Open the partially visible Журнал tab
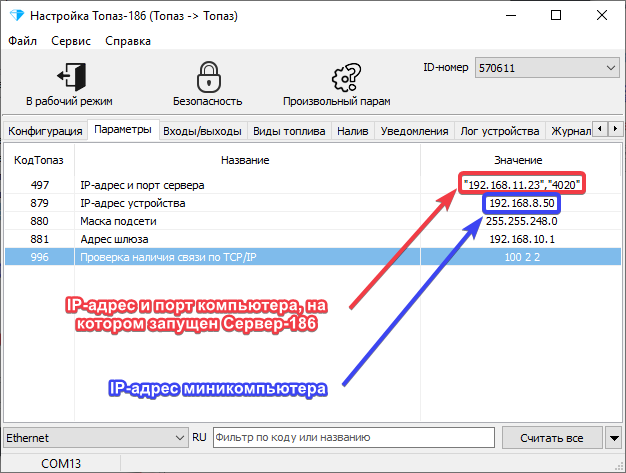Viewport: 626px width, 473px height. pos(570,131)
